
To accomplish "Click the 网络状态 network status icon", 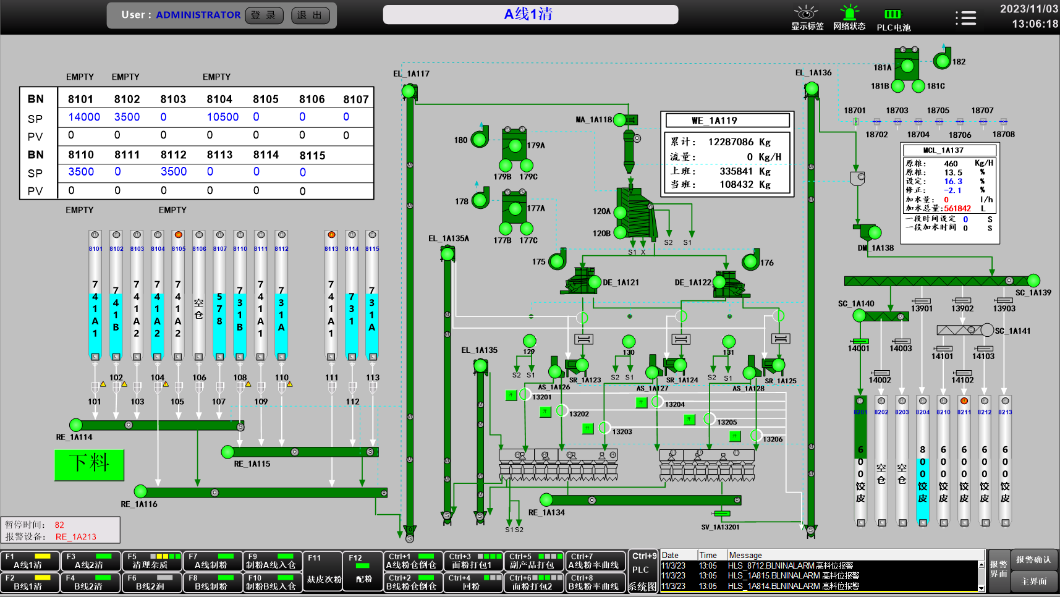I will (849, 12).
